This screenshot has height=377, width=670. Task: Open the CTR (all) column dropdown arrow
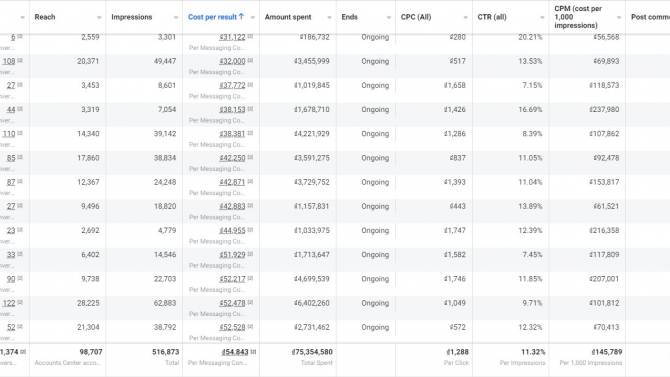pos(542,18)
